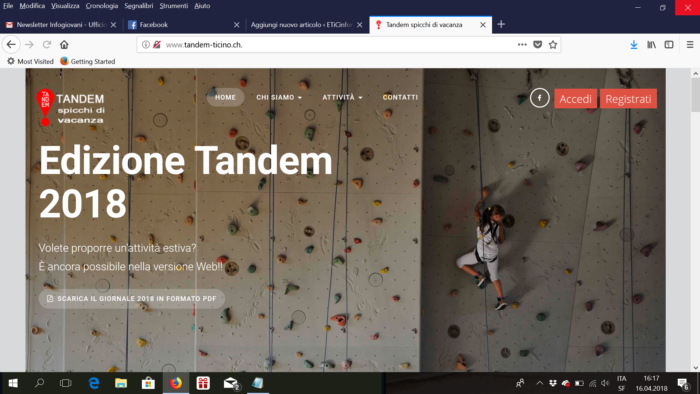Open a new browser tab
Screen dimensions: 700x394
(501, 25)
